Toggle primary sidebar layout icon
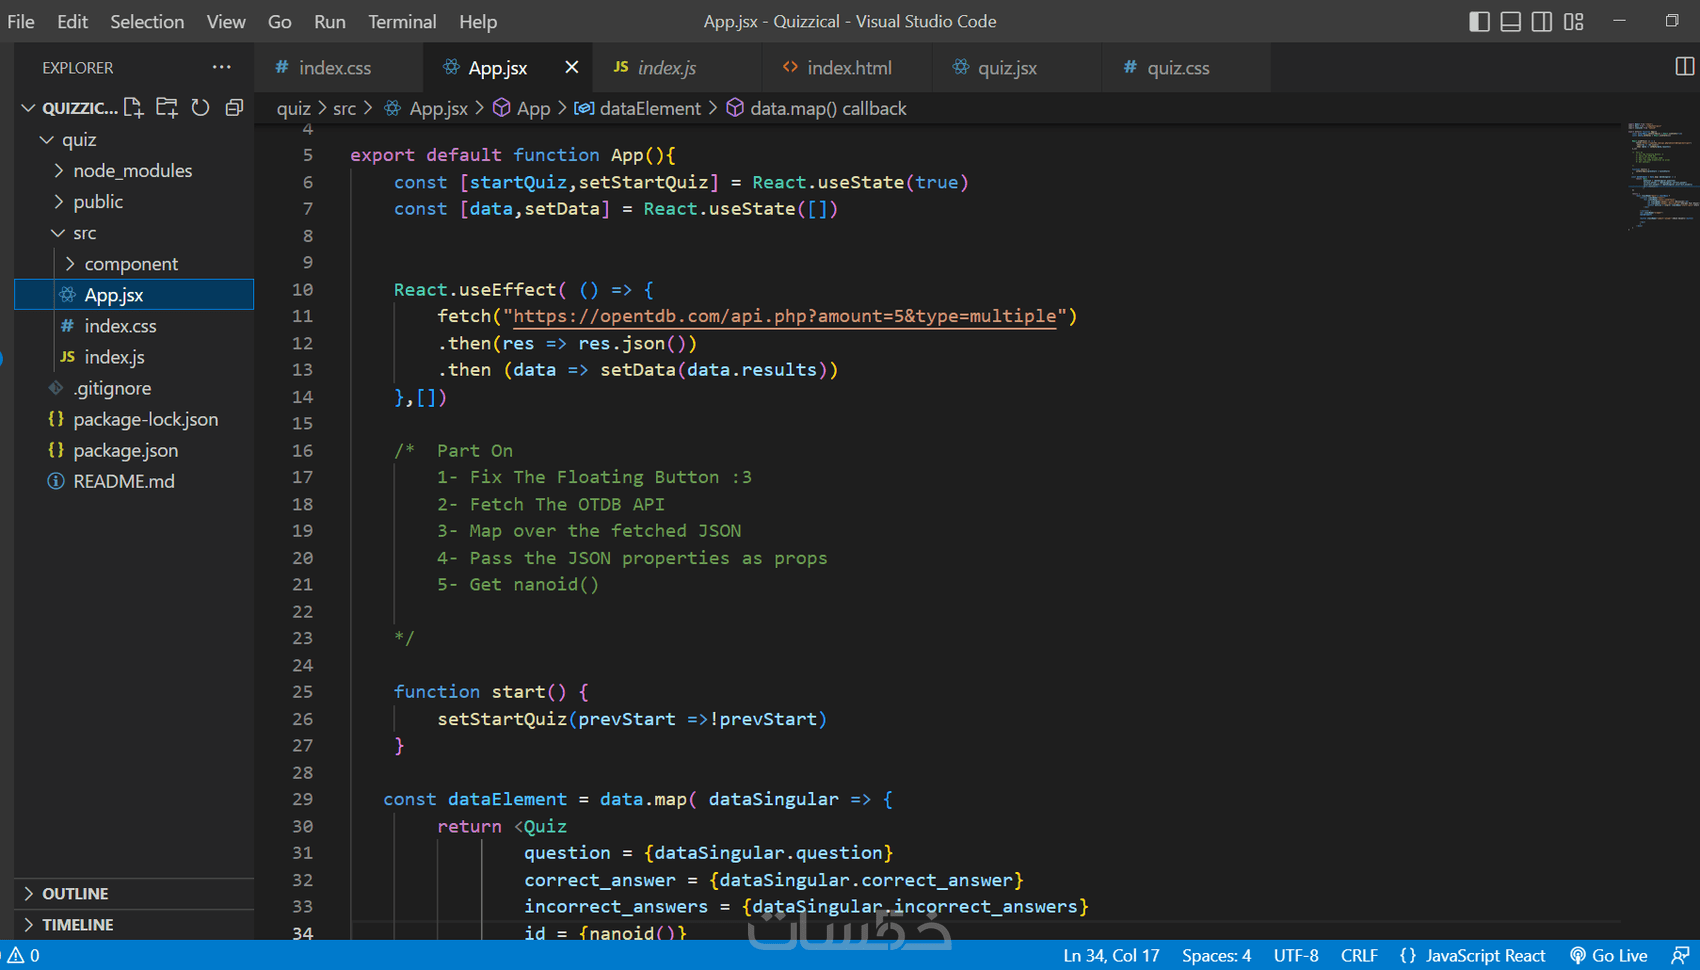The image size is (1700, 970). point(1479,21)
